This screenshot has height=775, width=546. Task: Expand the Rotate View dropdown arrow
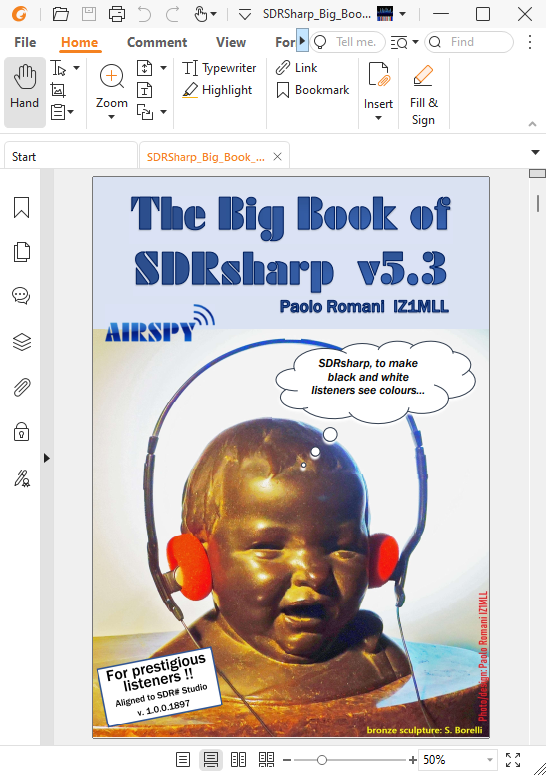[164, 112]
